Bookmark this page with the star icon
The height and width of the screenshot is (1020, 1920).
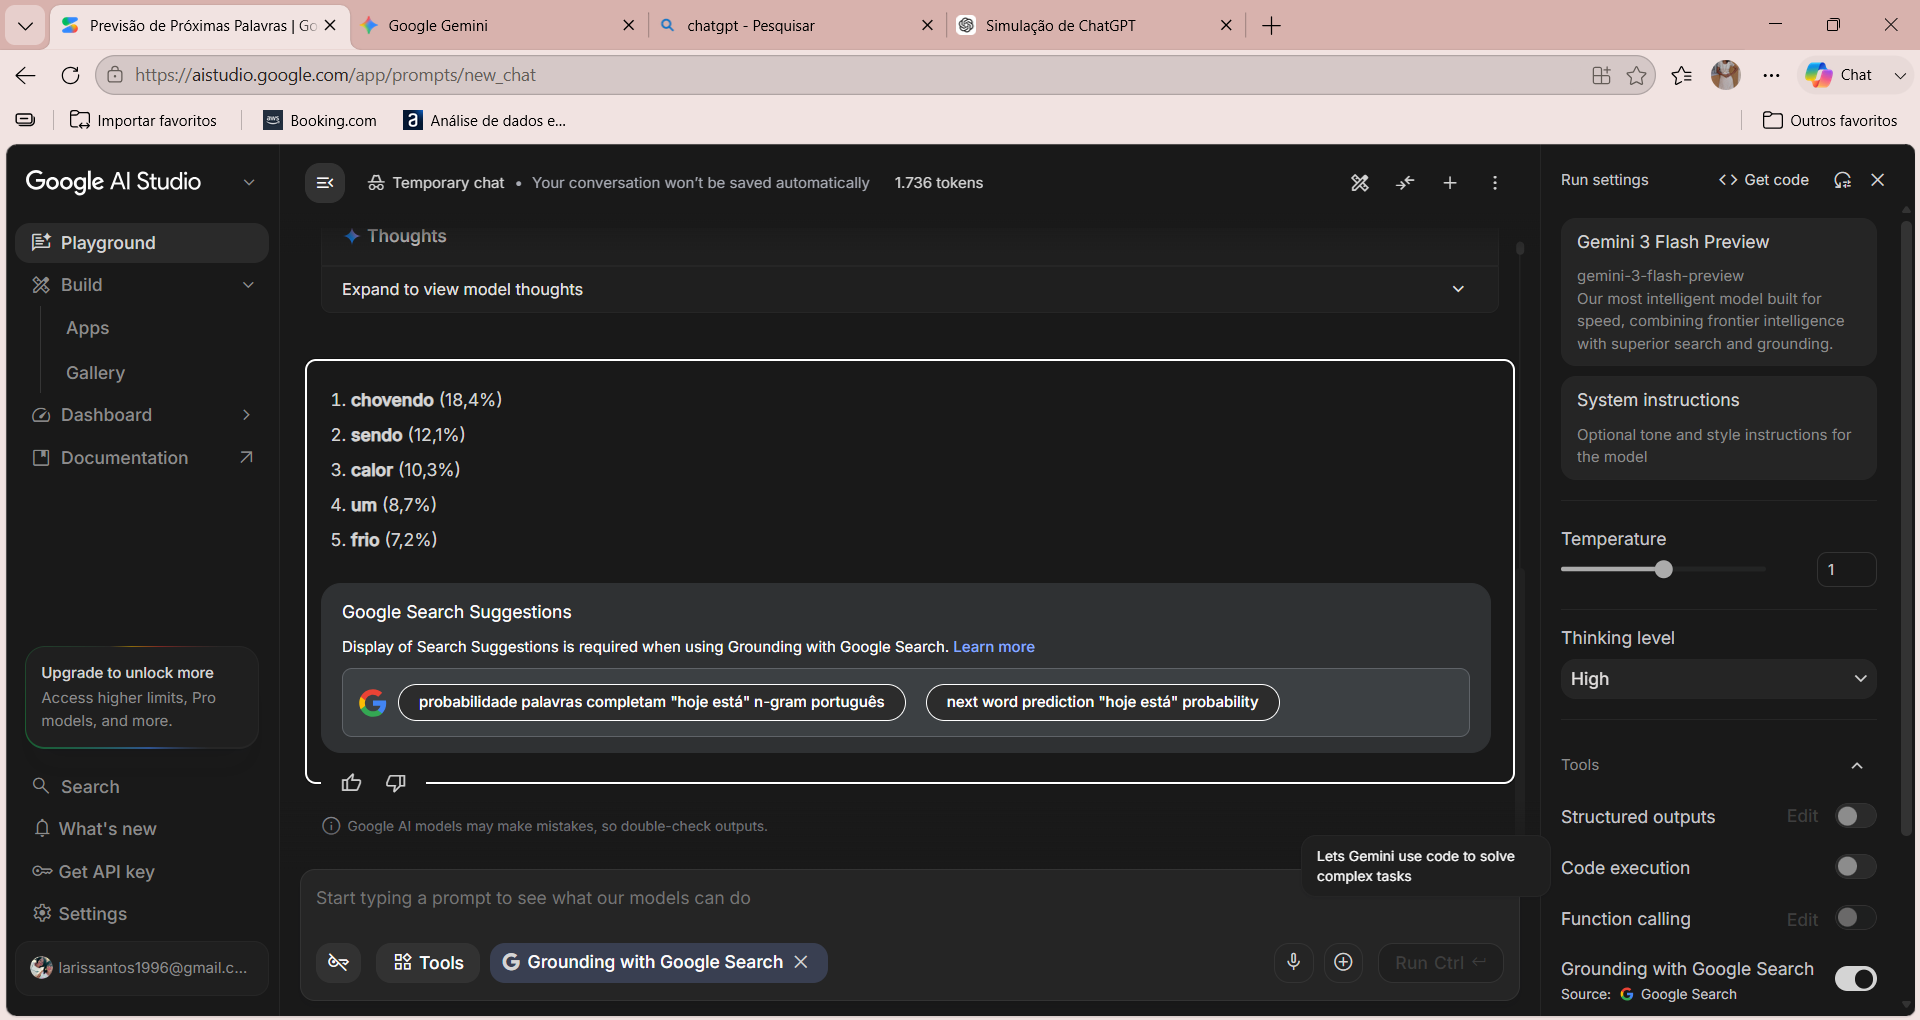click(1636, 75)
